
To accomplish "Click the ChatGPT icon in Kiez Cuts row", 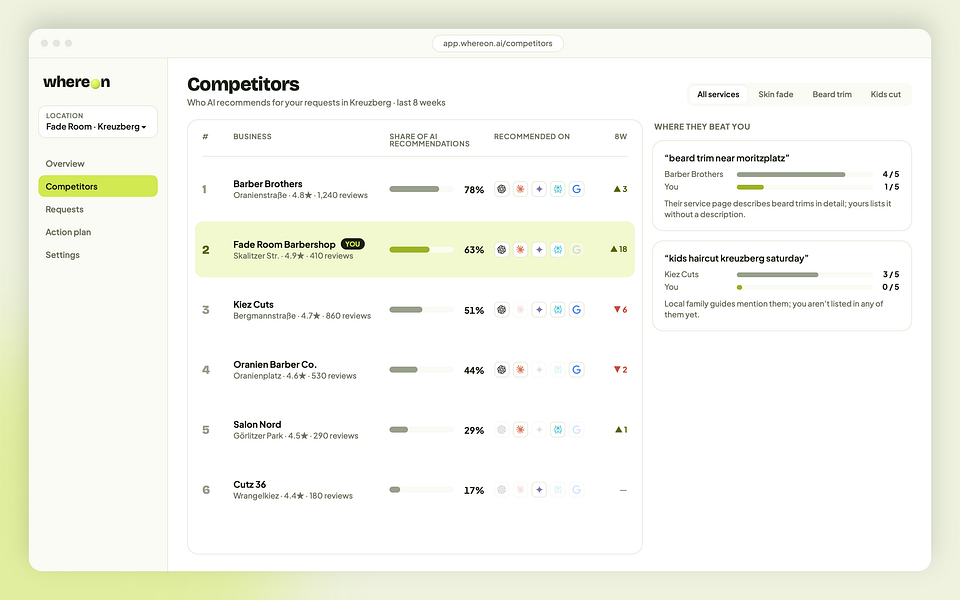I will (501, 310).
